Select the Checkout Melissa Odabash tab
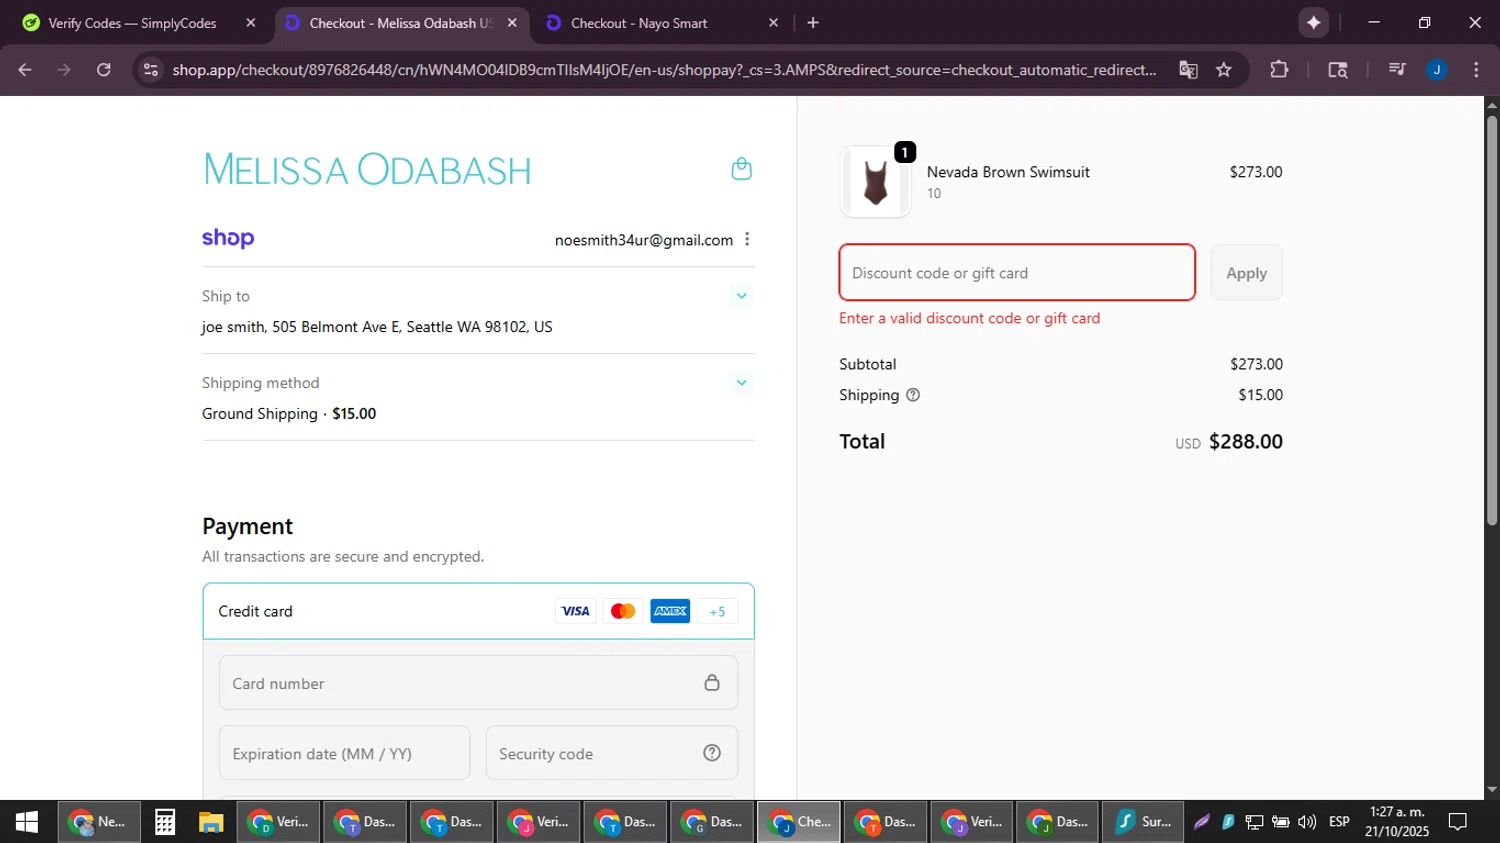Viewport: 1500px width, 843px height. coord(400,23)
